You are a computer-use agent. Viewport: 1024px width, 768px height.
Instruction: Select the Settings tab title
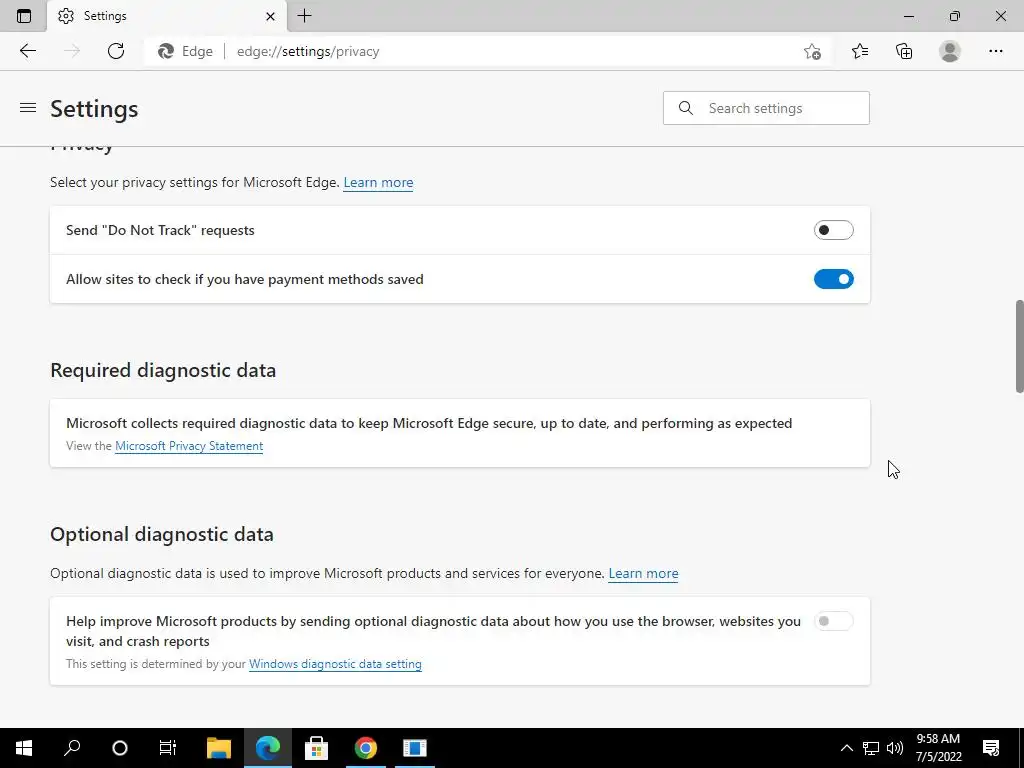[105, 16]
